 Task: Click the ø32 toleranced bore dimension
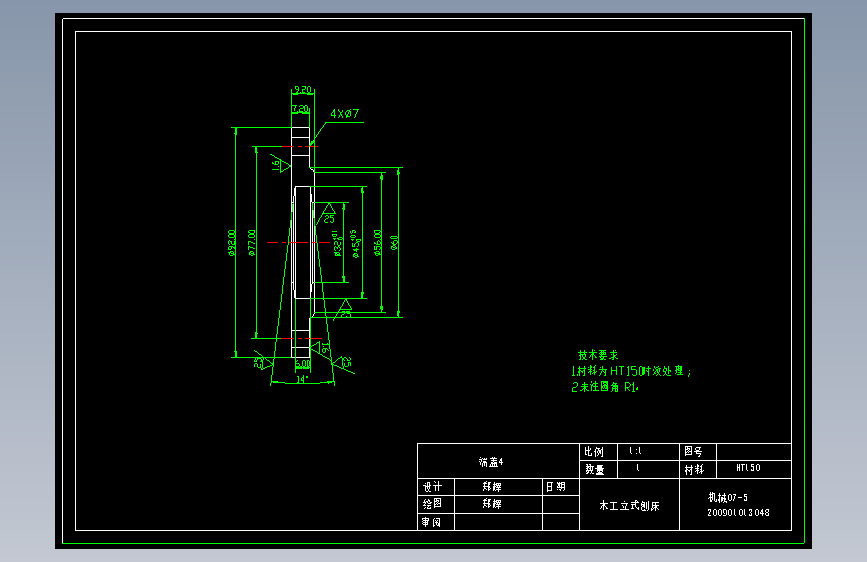click(x=337, y=244)
